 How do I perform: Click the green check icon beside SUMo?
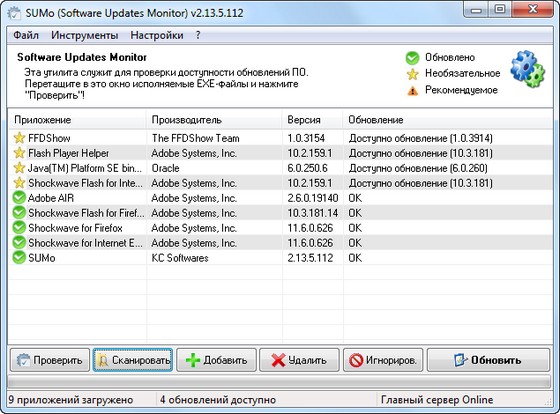(x=19, y=258)
